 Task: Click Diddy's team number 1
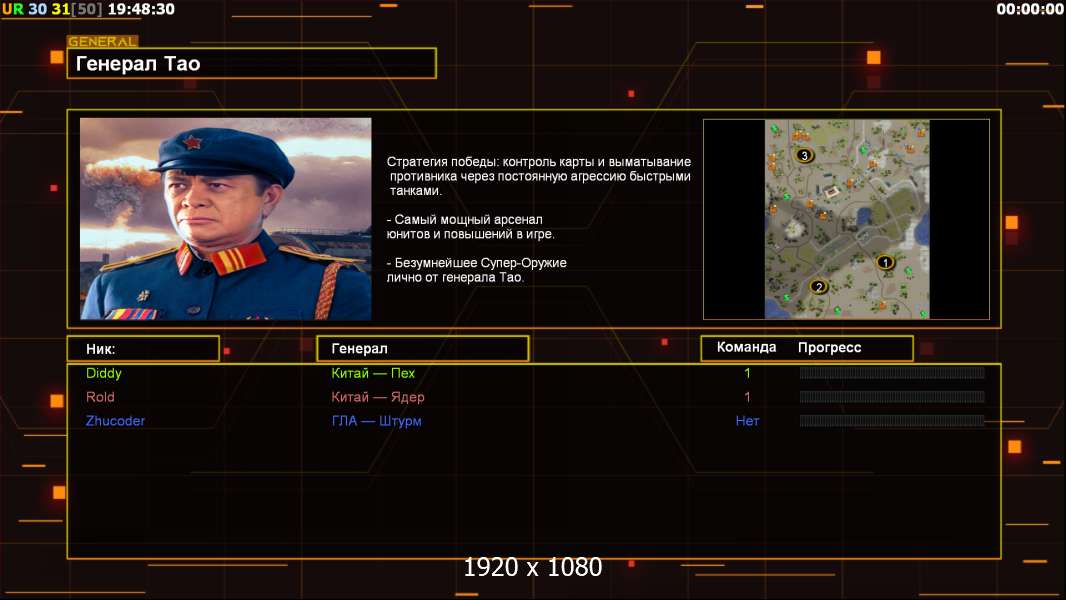pyautogui.click(x=747, y=373)
